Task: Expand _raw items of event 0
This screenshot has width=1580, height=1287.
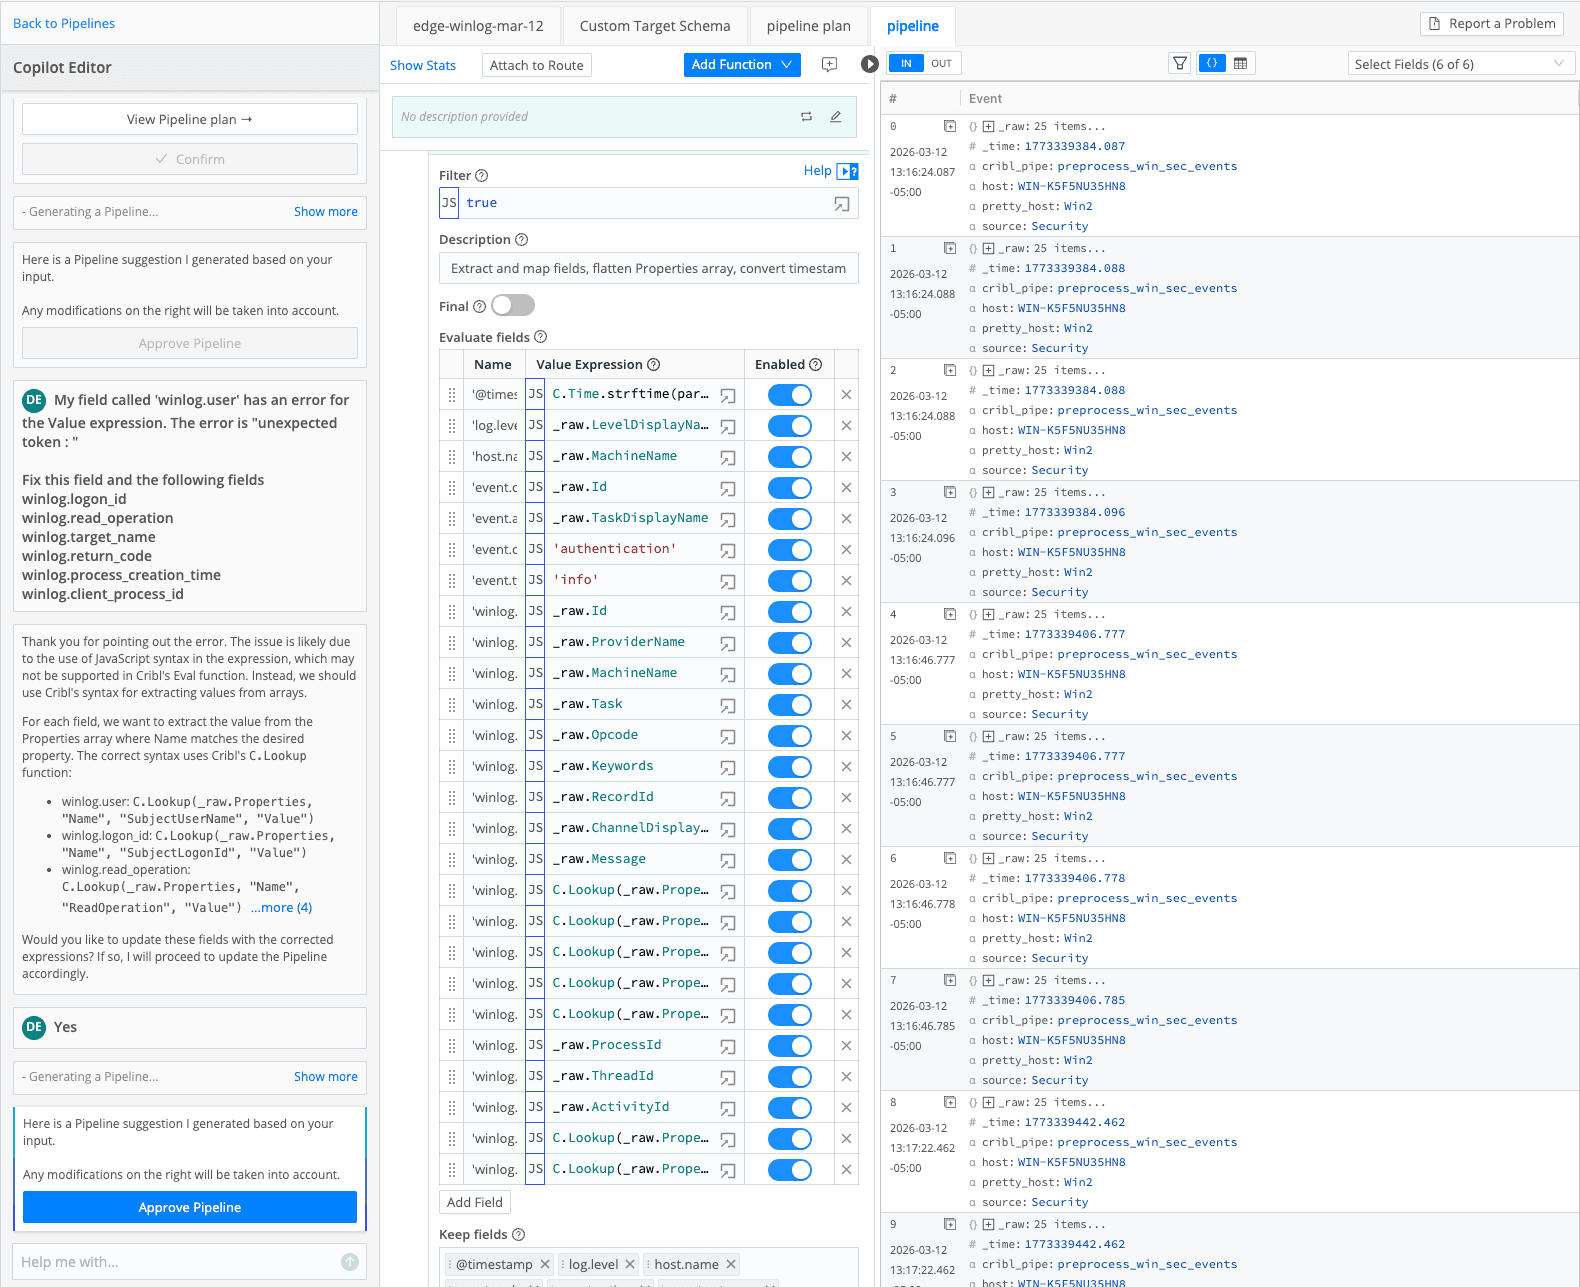Action: tap(988, 127)
